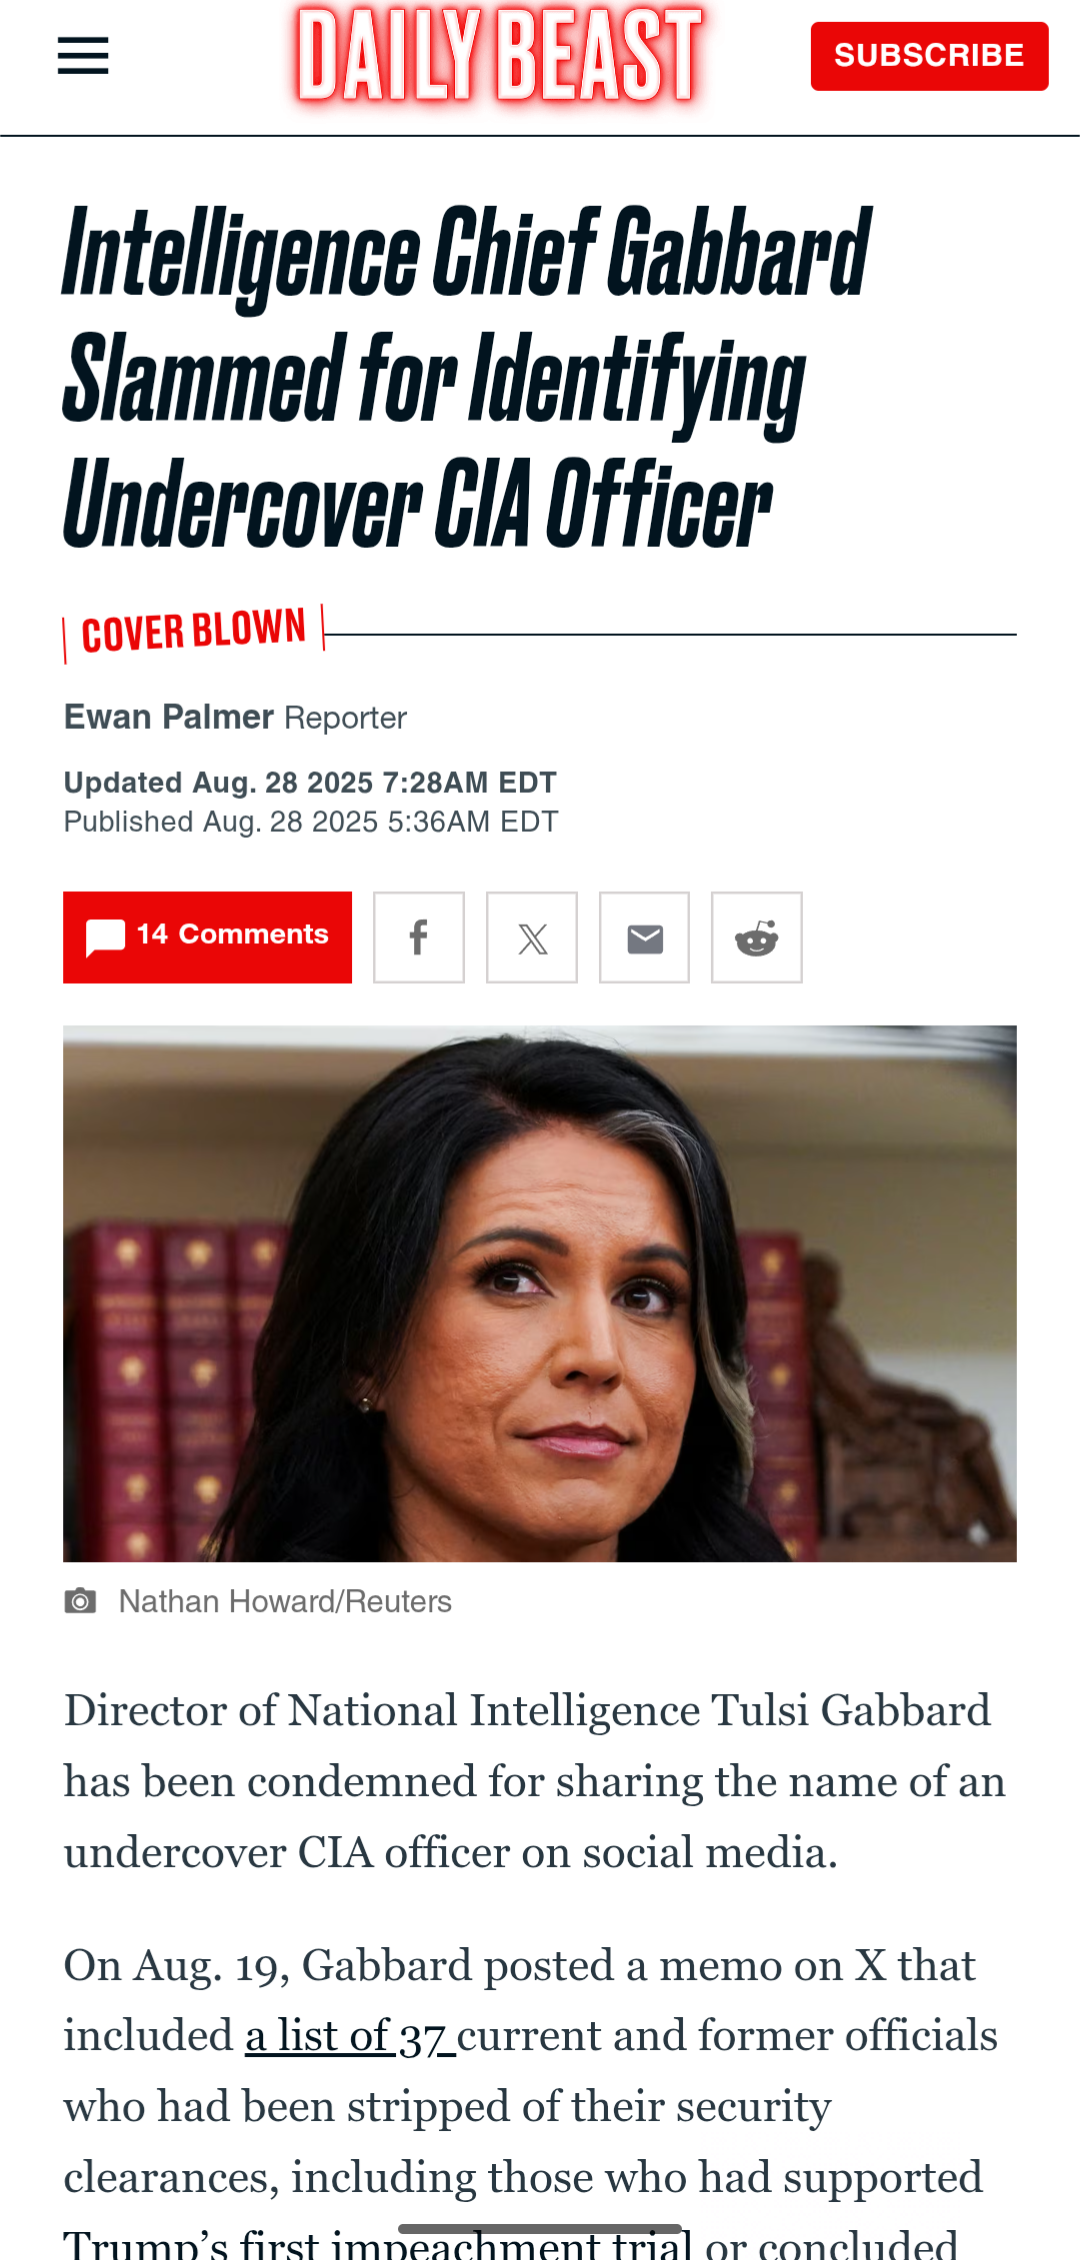Open Ewan Palmer author page
This screenshot has height=2260, width=1080.
coord(169,717)
